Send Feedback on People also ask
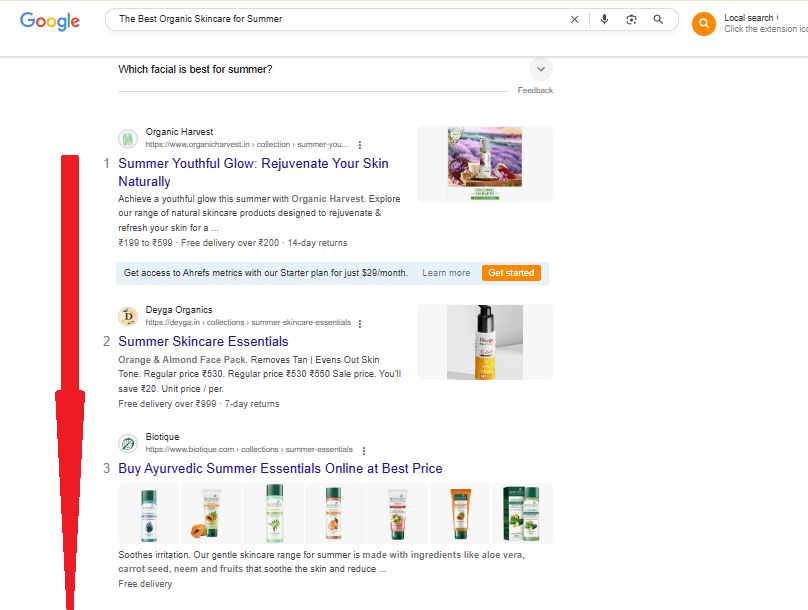This screenshot has width=808, height=610. 535,90
